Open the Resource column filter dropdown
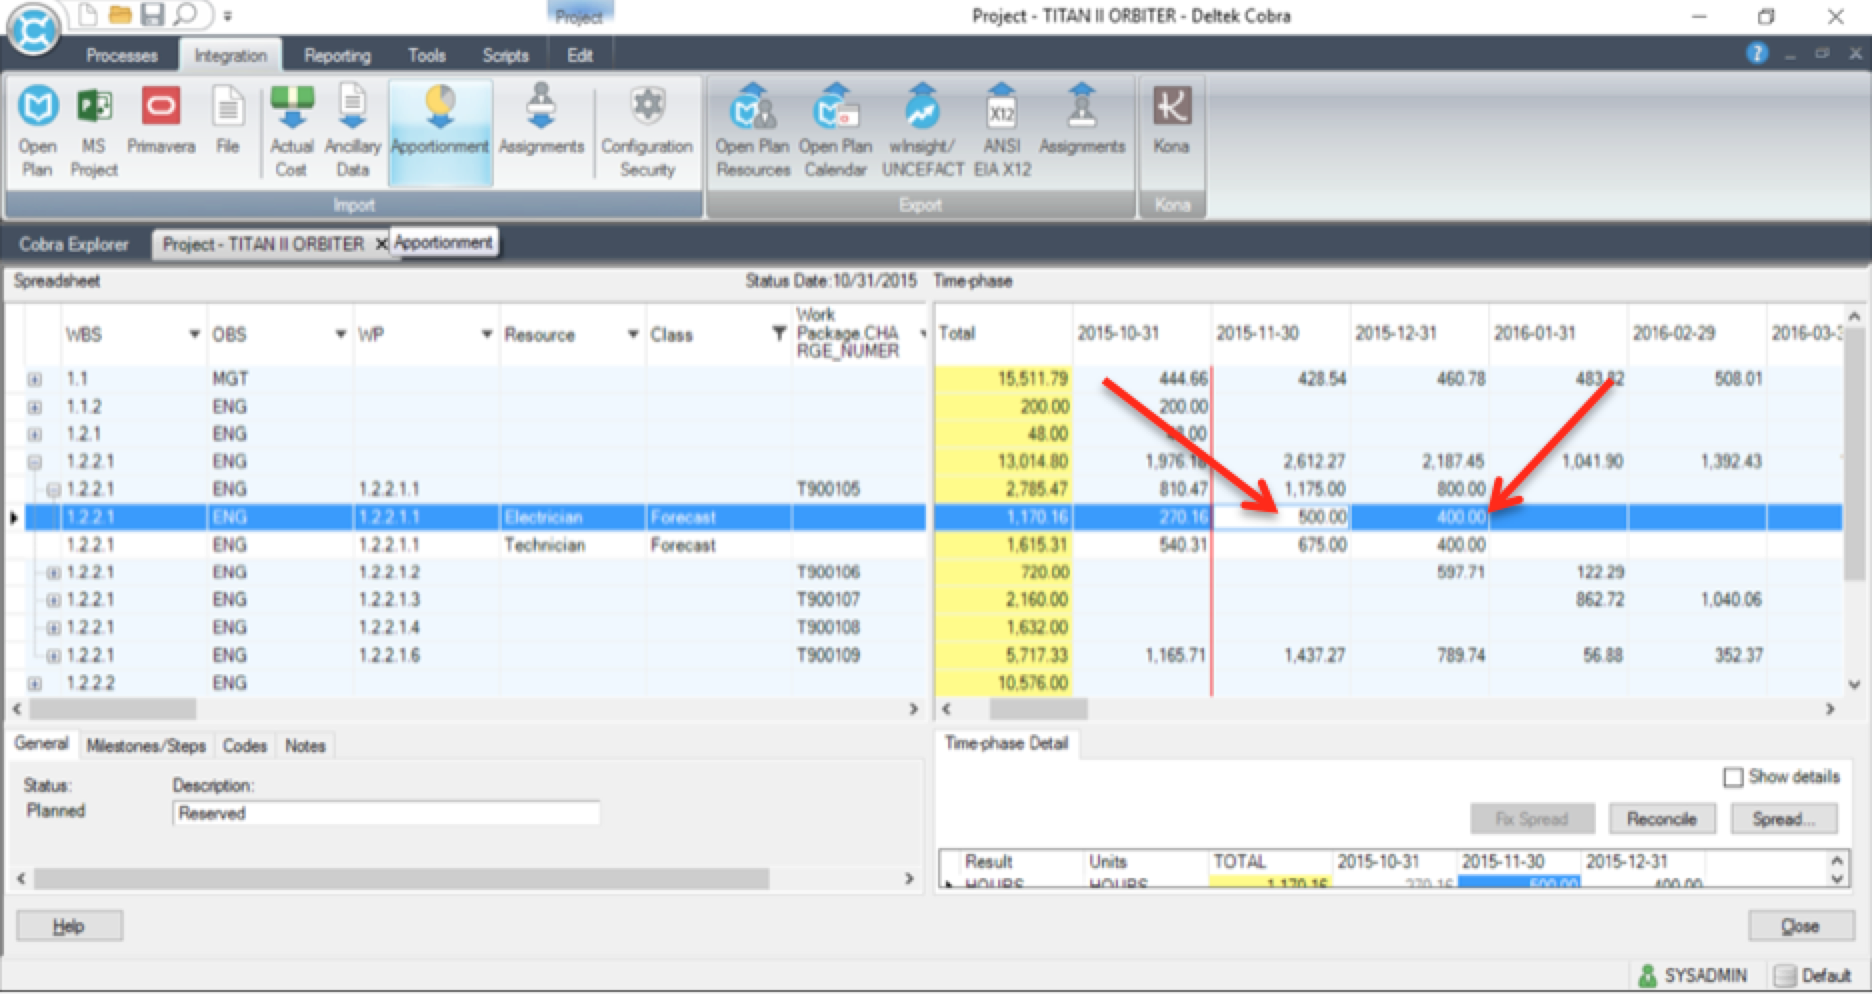Image resolution: width=1876 pixels, height=994 pixels. tap(631, 334)
